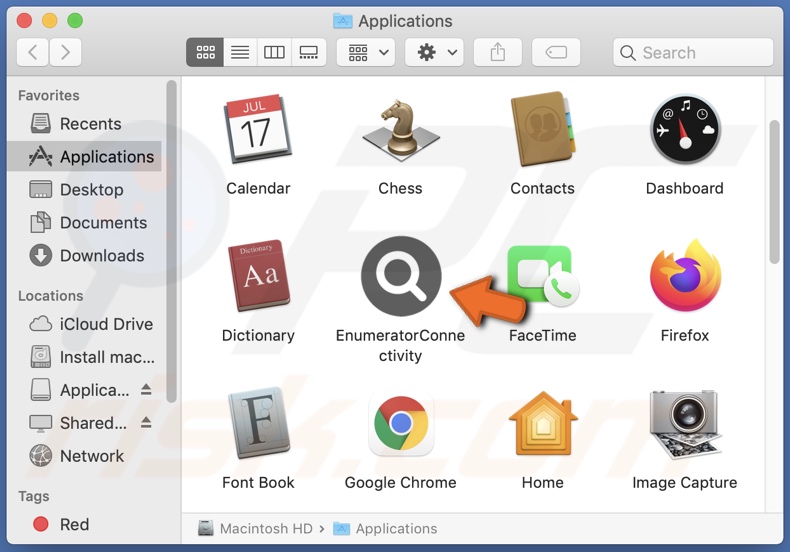Click the folder icon in the window title

pyautogui.click(x=343, y=21)
